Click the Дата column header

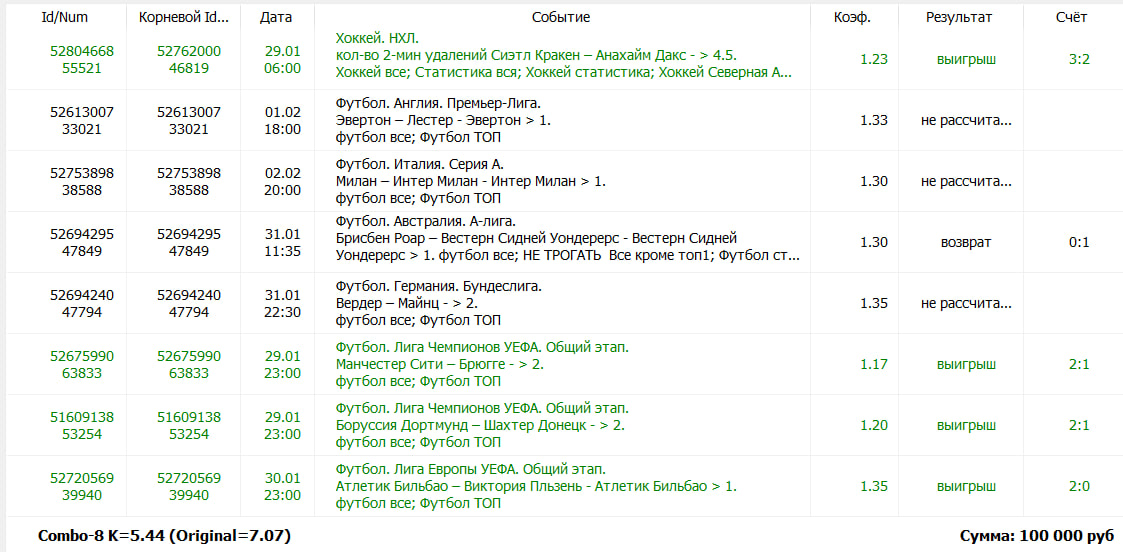pos(274,17)
